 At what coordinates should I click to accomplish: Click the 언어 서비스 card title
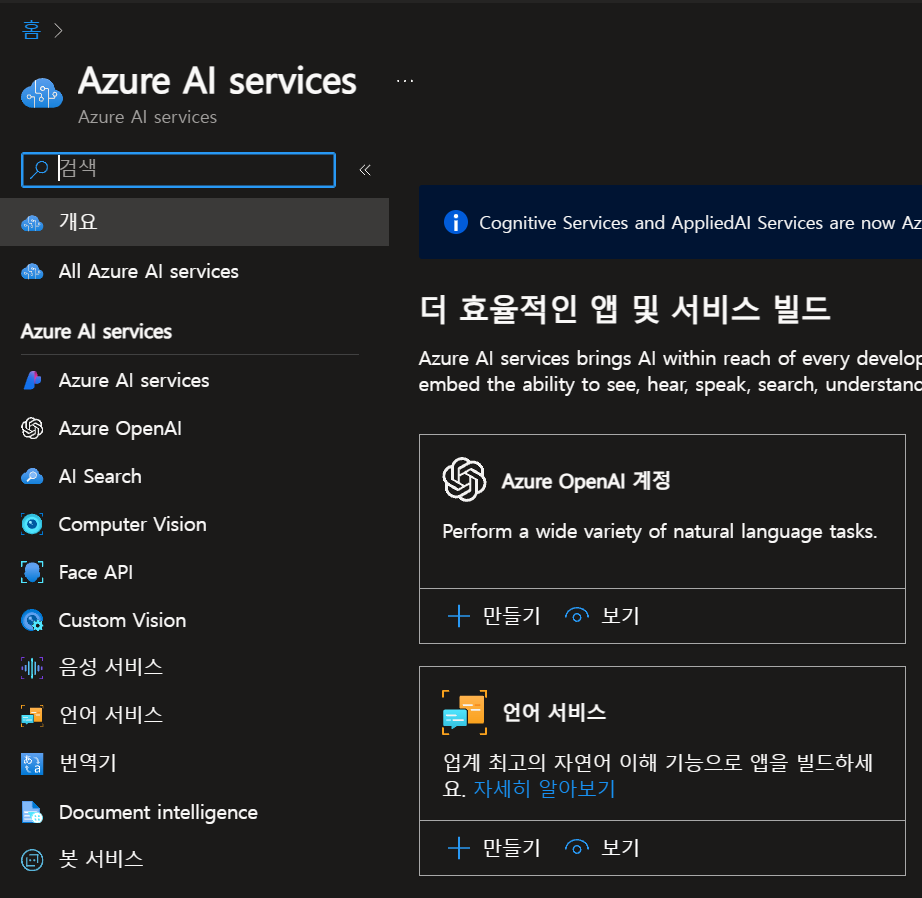pos(554,712)
